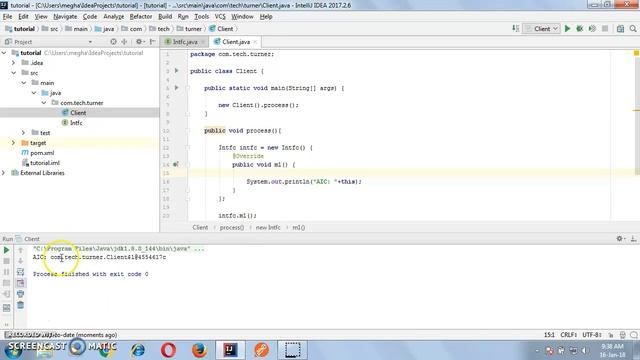
Task: Expand External Libraries node
Action: tap(4, 173)
